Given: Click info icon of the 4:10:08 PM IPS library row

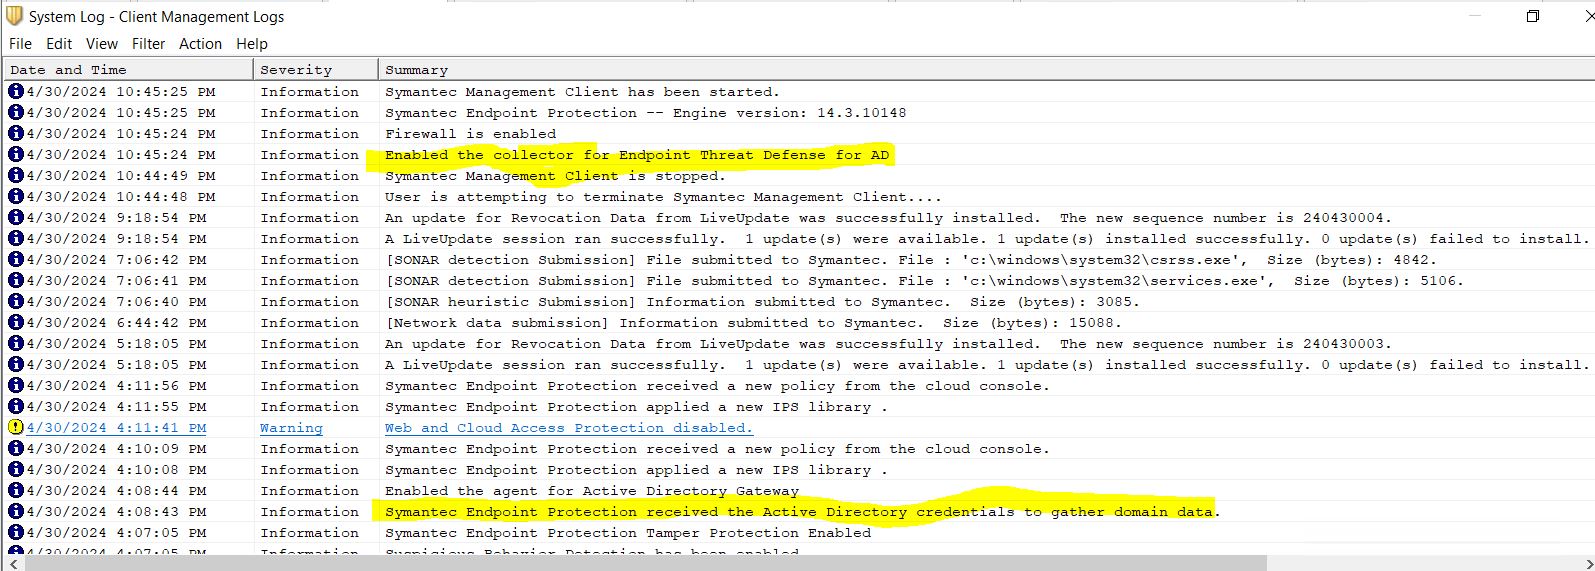Looking at the screenshot, I should [x=15, y=469].
